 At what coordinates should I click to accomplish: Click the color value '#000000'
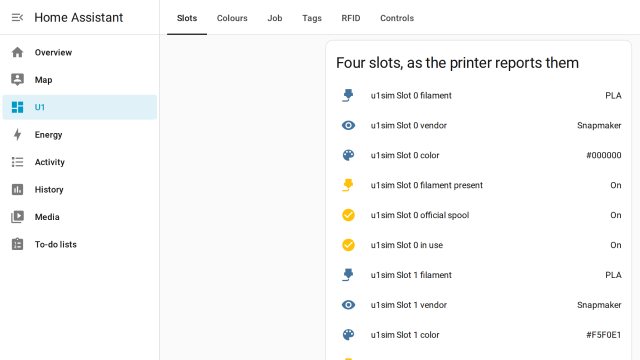[x=604, y=155]
